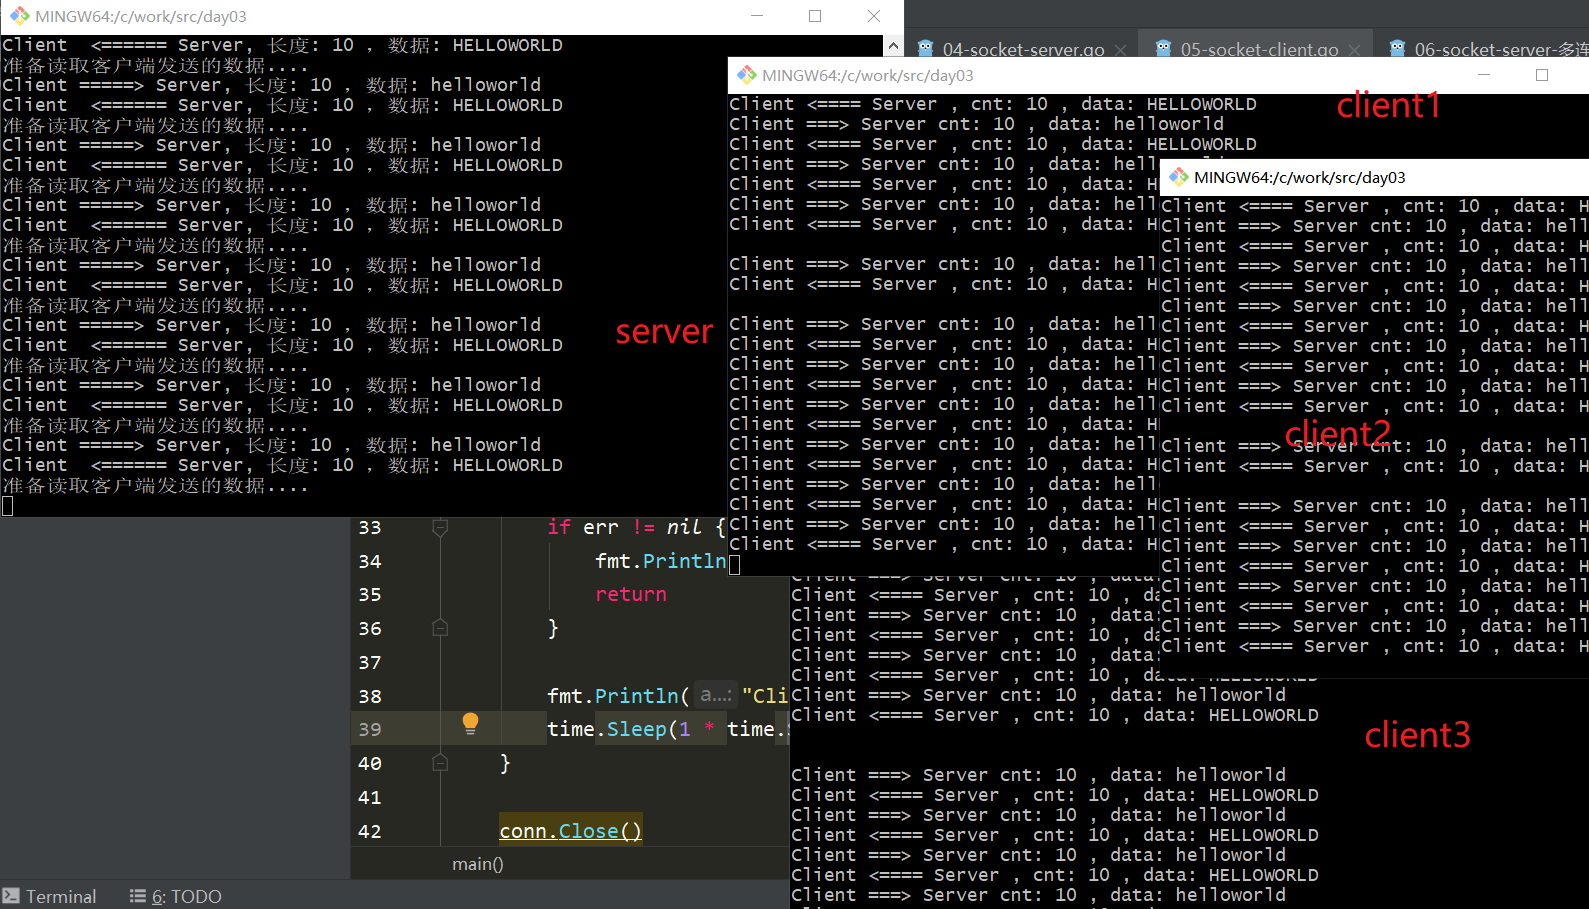Image resolution: width=1589 pixels, height=909 pixels.
Task: Close the 05-socket-client.go tab
Action: click(x=1354, y=50)
